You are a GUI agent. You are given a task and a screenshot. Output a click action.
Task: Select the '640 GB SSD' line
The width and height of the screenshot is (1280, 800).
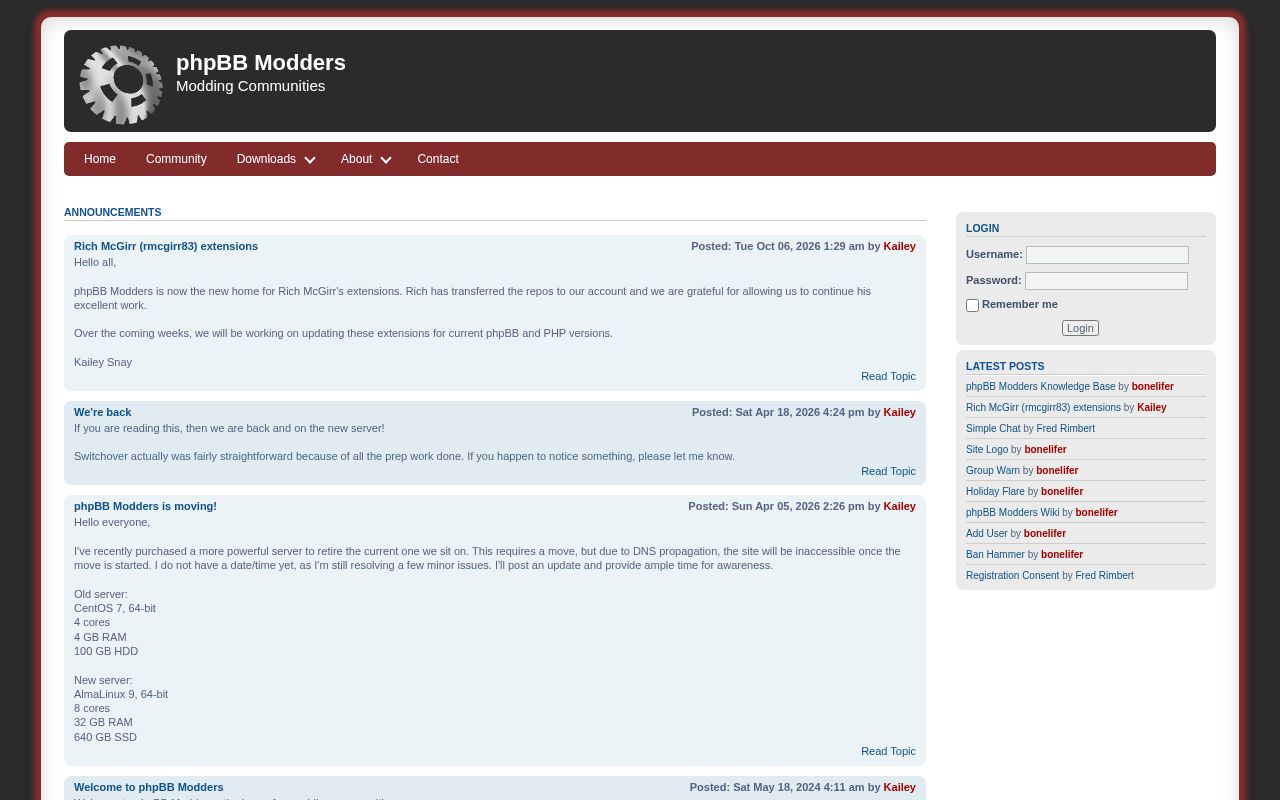(105, 737)
